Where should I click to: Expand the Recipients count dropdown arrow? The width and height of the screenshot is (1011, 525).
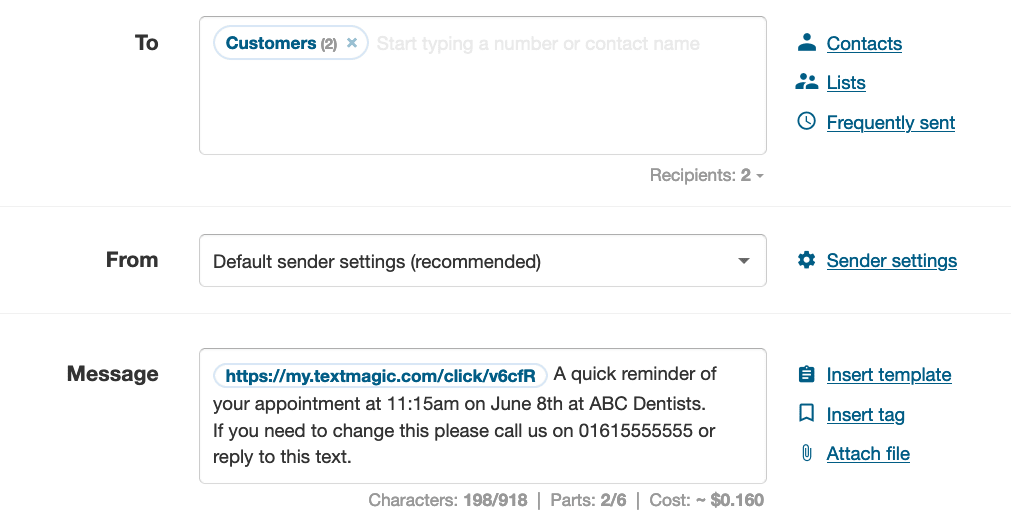click(x=760, y=176)
